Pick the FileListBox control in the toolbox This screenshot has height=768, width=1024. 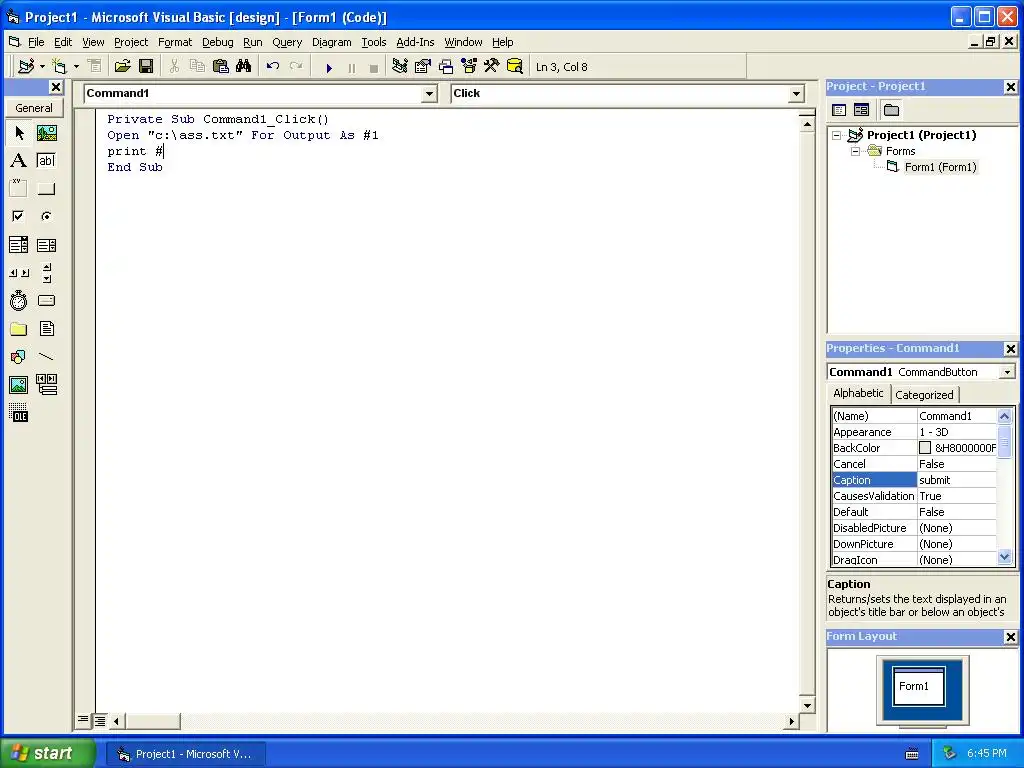point(46,328)
